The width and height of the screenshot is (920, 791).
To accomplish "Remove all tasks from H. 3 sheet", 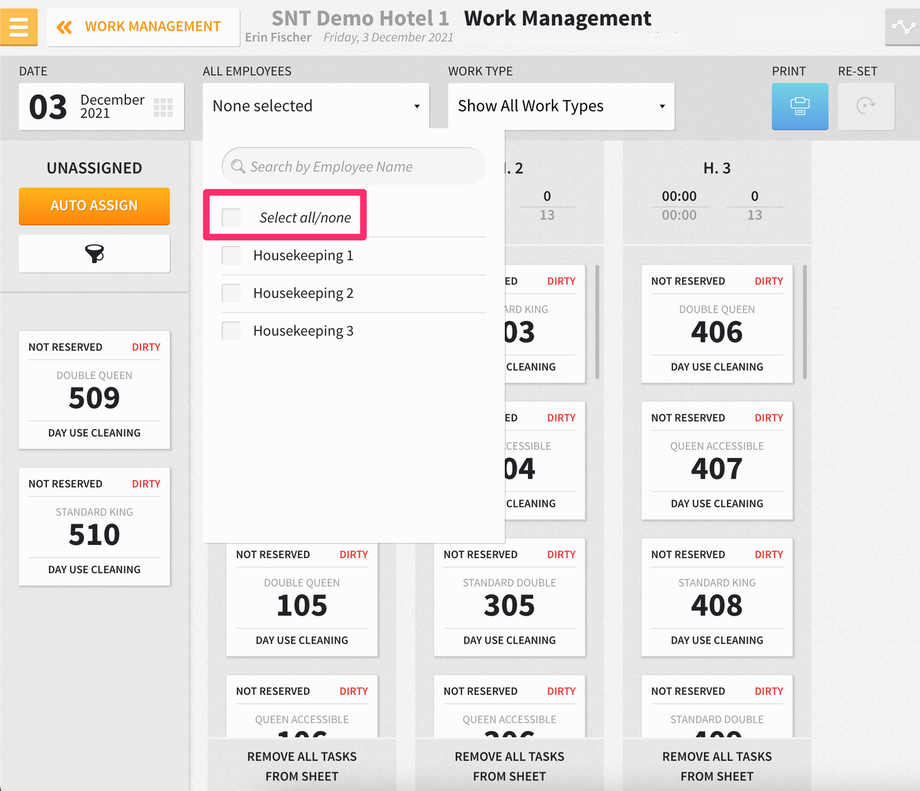I will (717, 766).
